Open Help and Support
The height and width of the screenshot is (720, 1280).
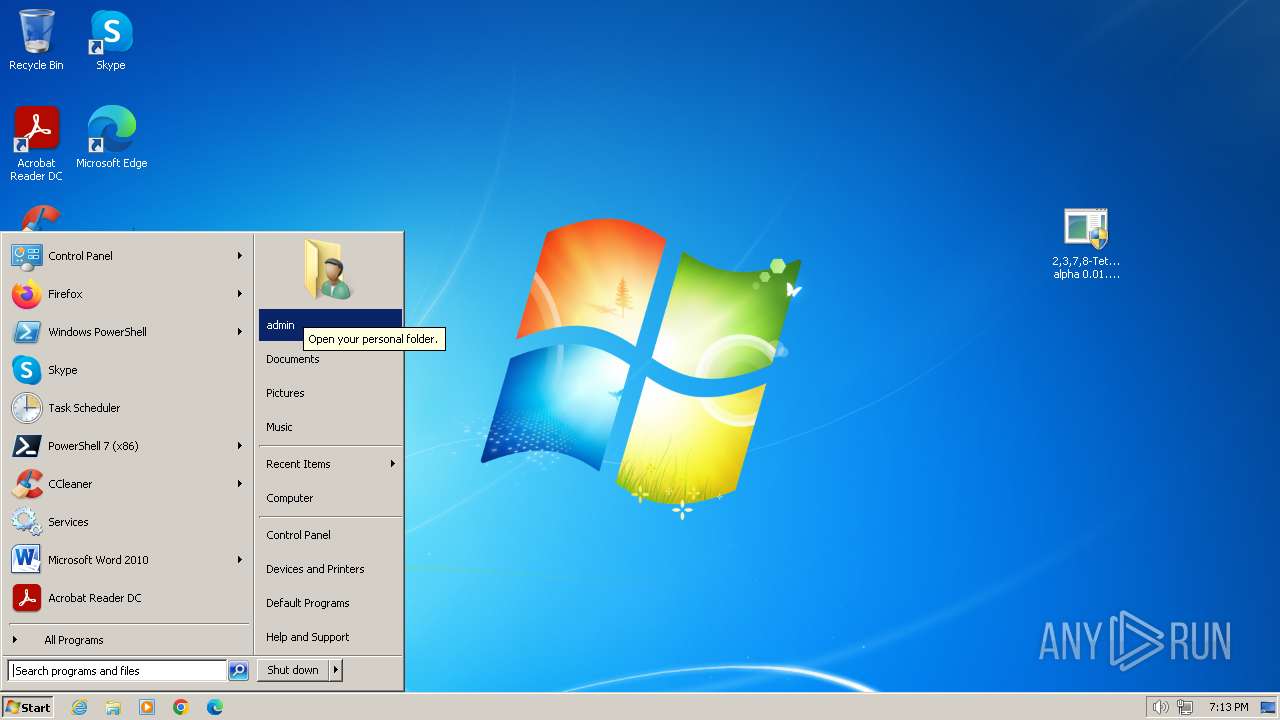point(330,637)
